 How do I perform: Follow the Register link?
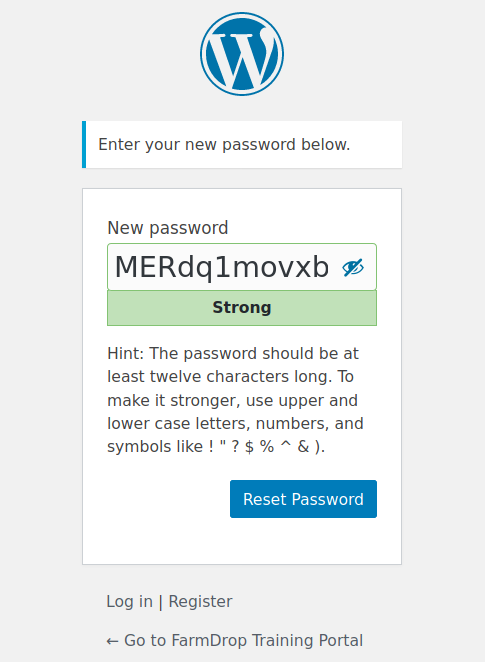click(200, 601)
